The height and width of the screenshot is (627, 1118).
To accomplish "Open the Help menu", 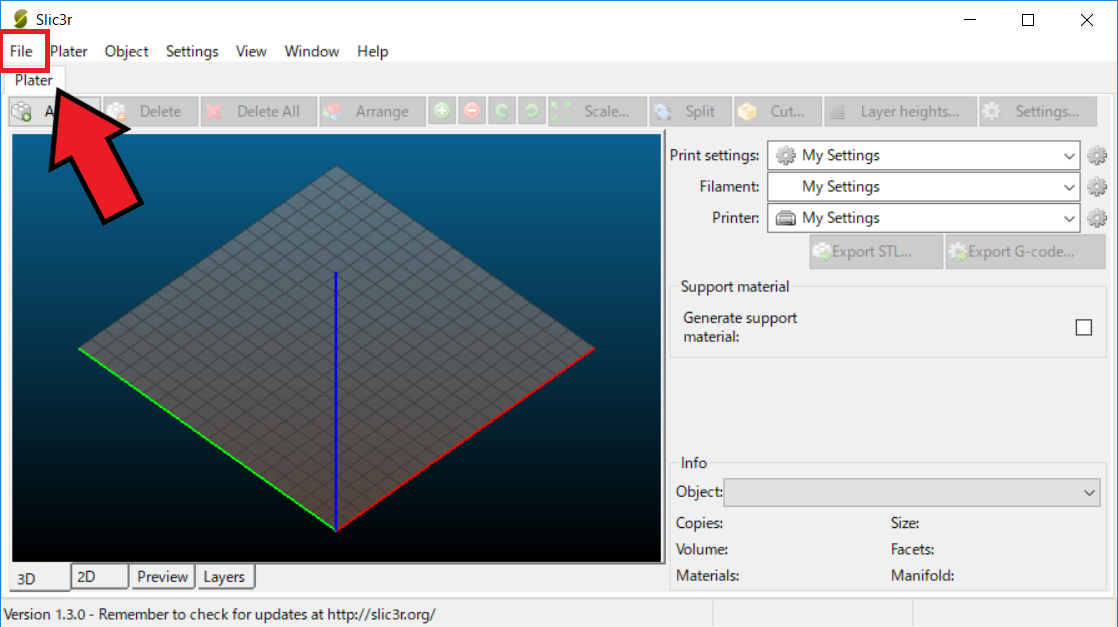I will click(372, 51).
